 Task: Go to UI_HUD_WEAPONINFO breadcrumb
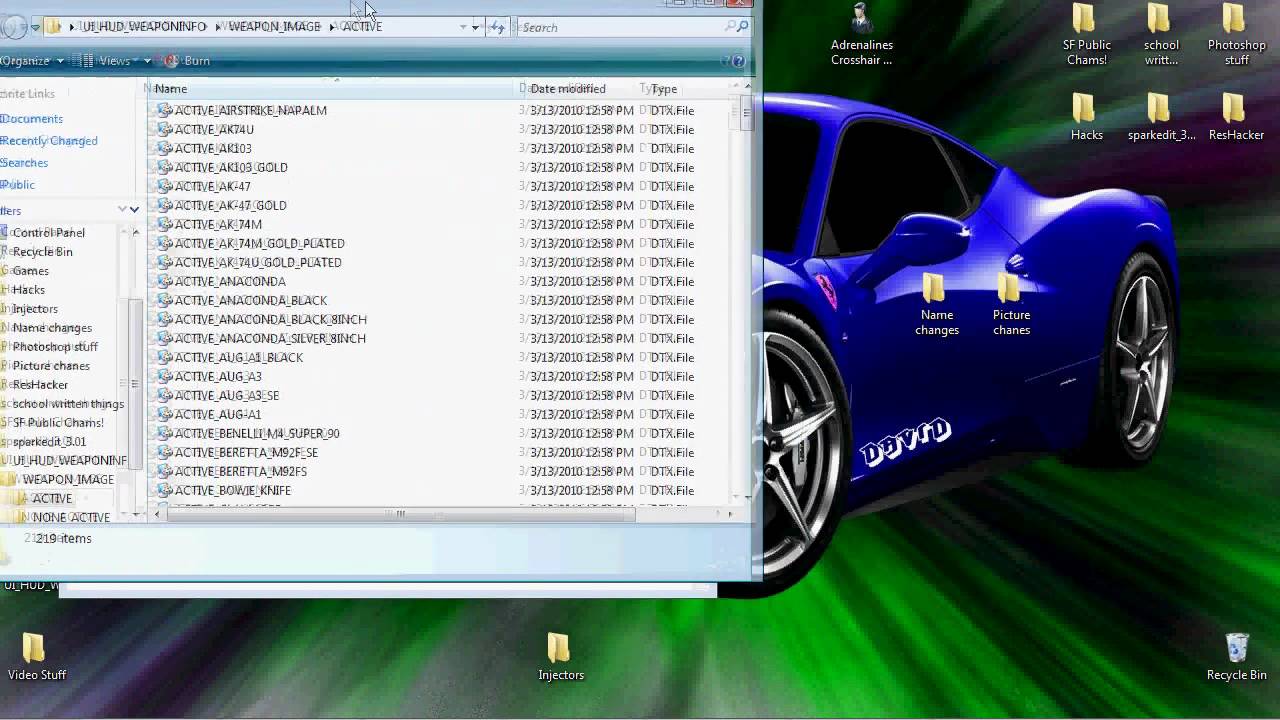point(144,27)
